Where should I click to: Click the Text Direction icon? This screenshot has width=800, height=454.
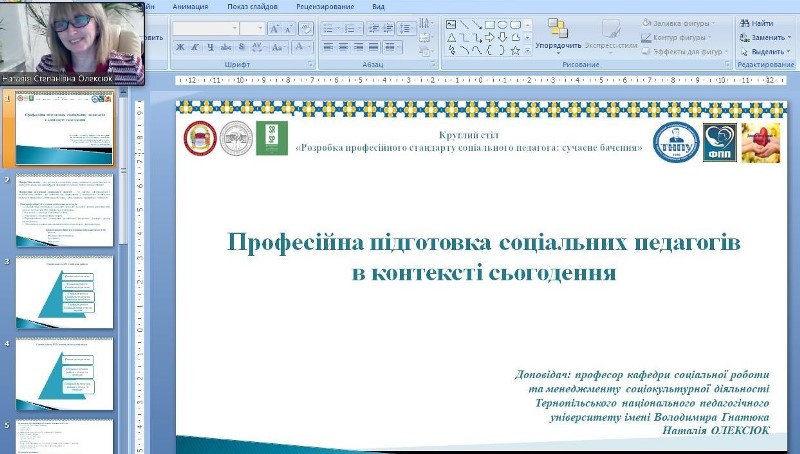click(424, 23)
